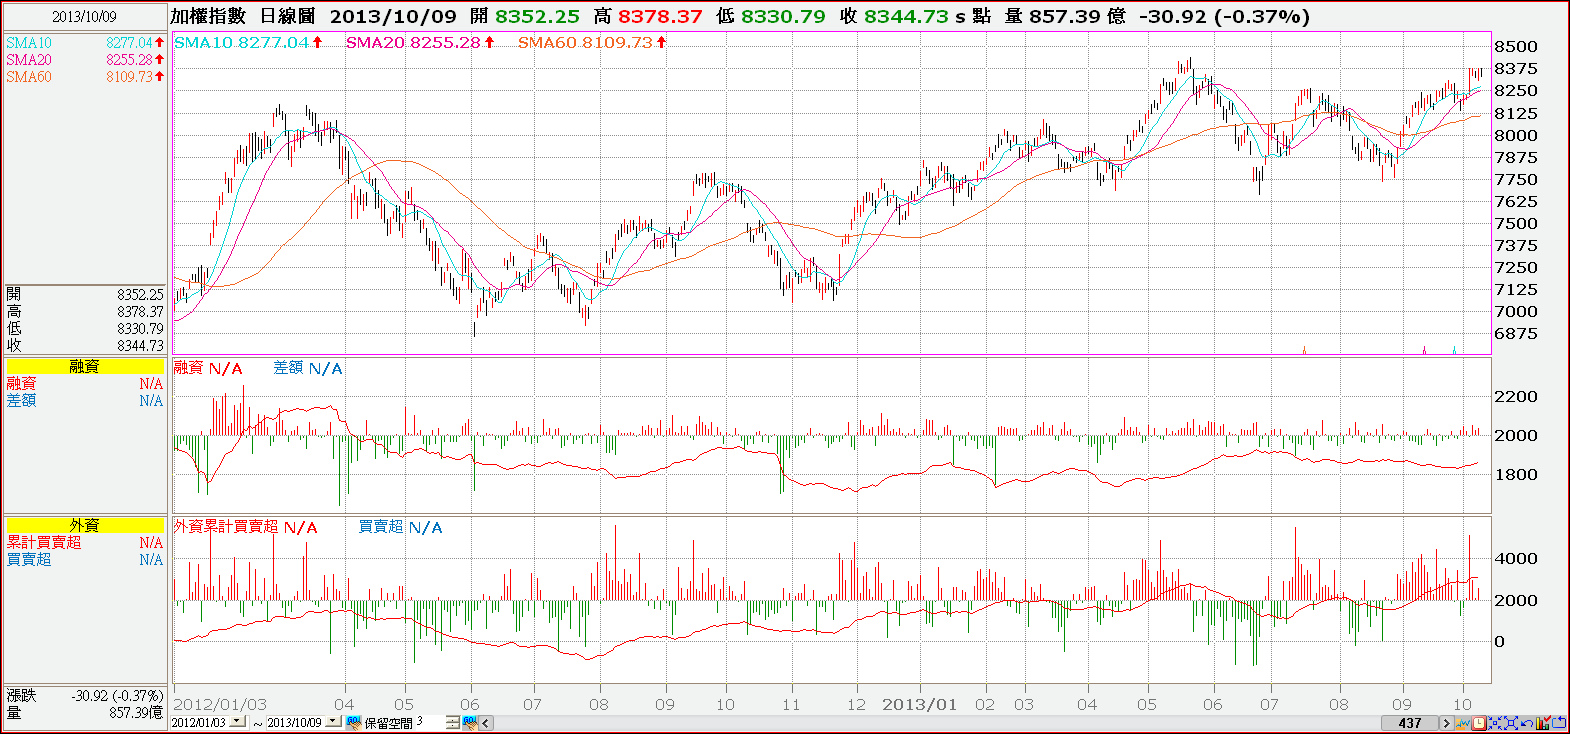
Task: Click the SMA10 label in left panel
Action: click(29, 43)
